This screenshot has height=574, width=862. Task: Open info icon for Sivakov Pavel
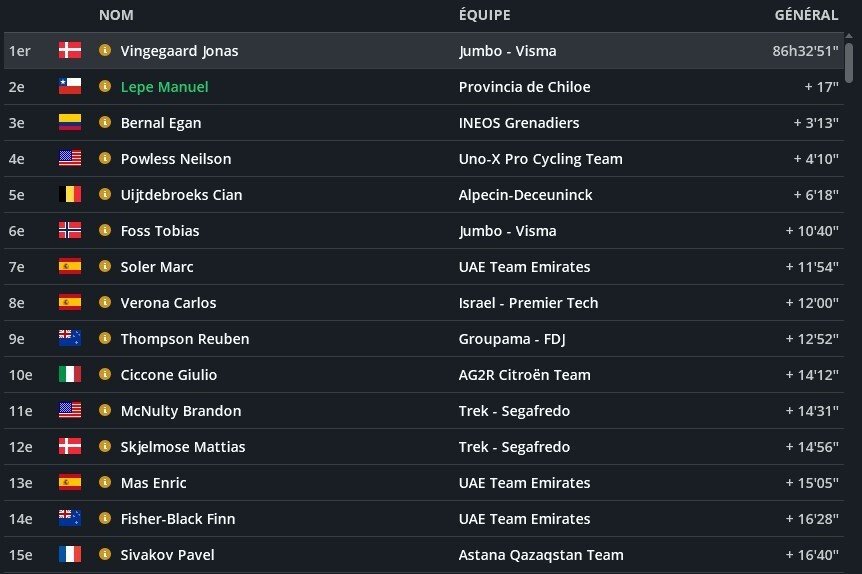point(105,555)
